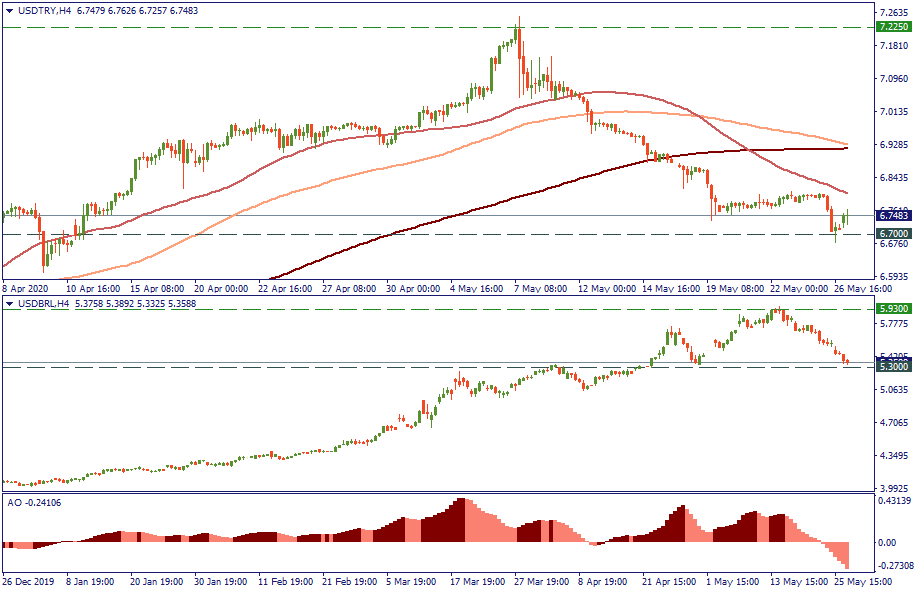This screenshot has height=592, width=915.
Task: Click the 0.43139 value on AO scale
Action: [891, 500]
